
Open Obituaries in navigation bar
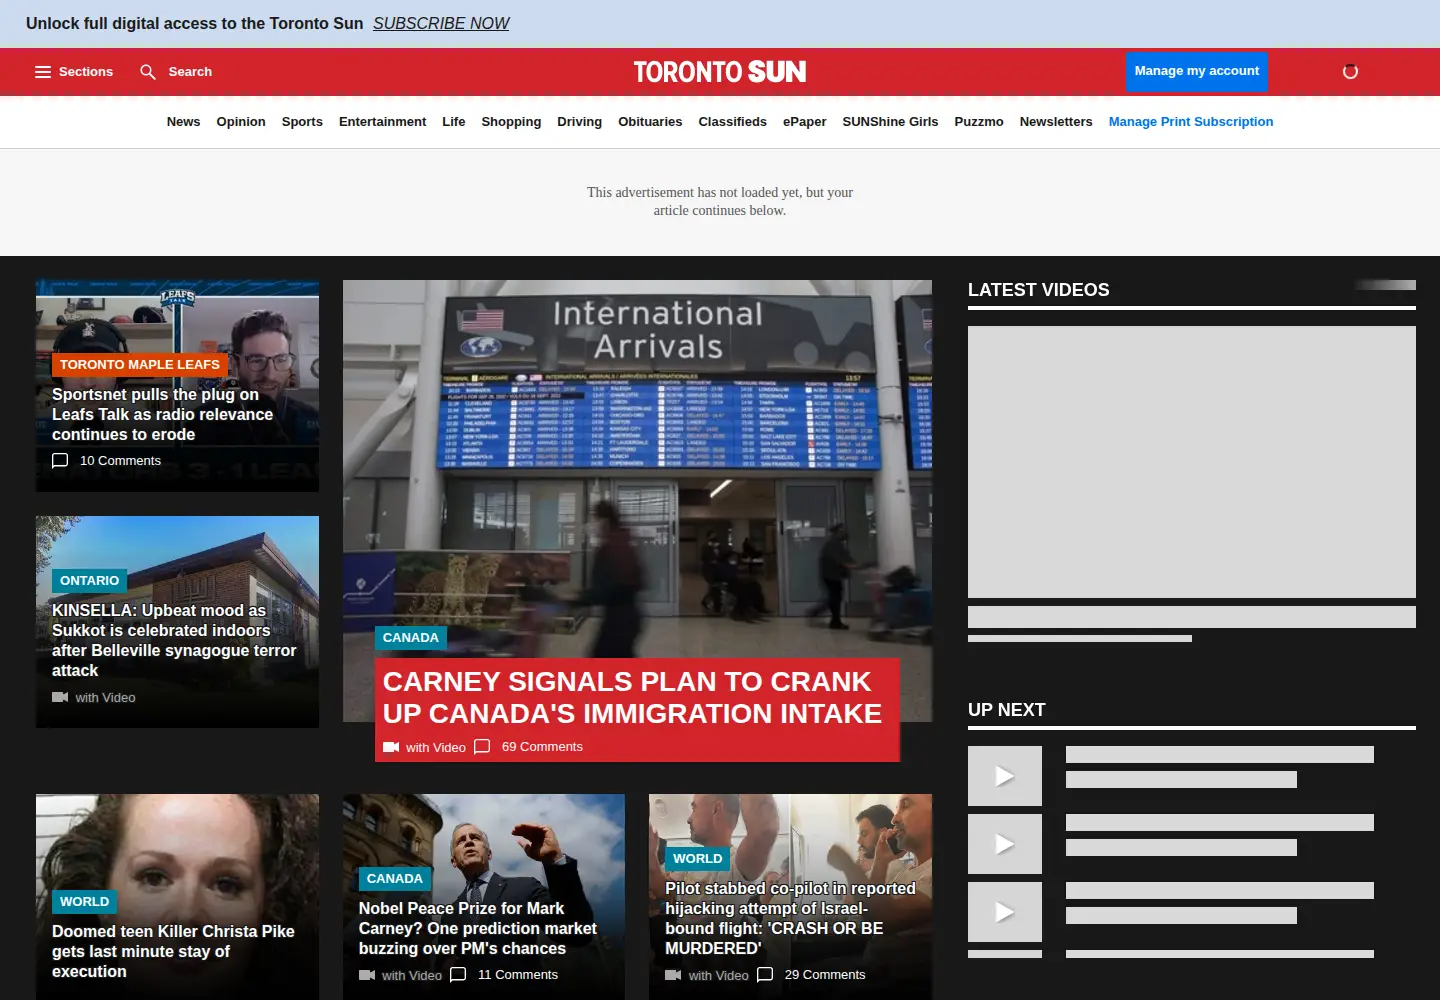tap(650, 122)
